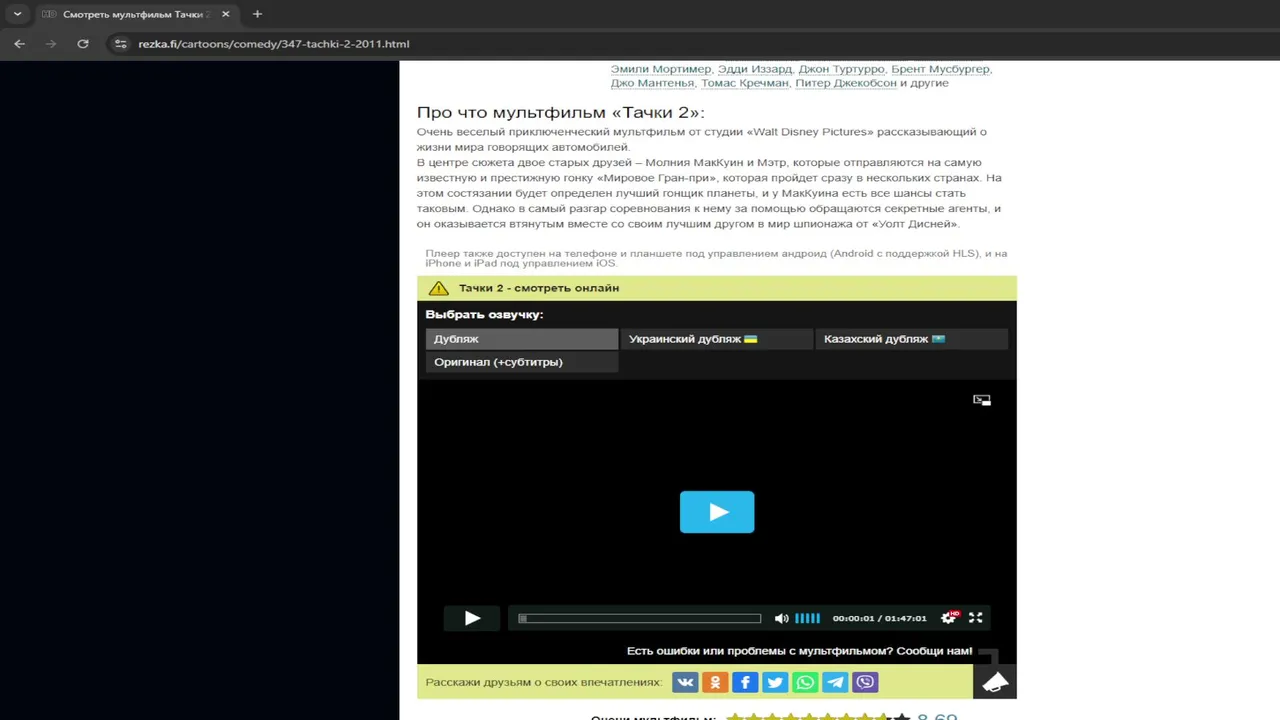Open actor link Брент Мусбургер
The width and height of the screenshot is (1280, 720).
point(940,69)
